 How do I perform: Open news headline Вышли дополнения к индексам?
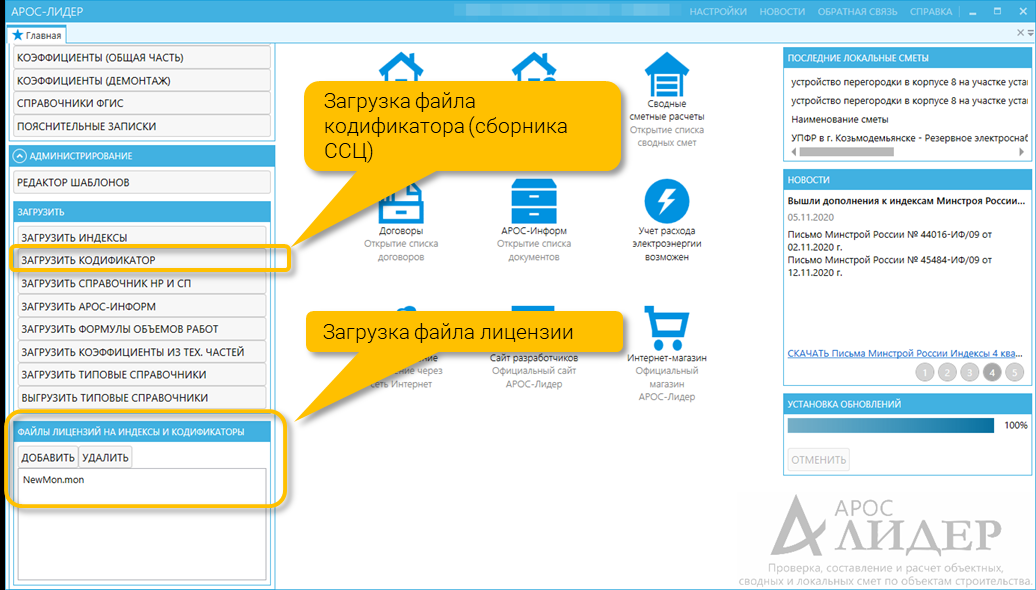pos(906,201)
